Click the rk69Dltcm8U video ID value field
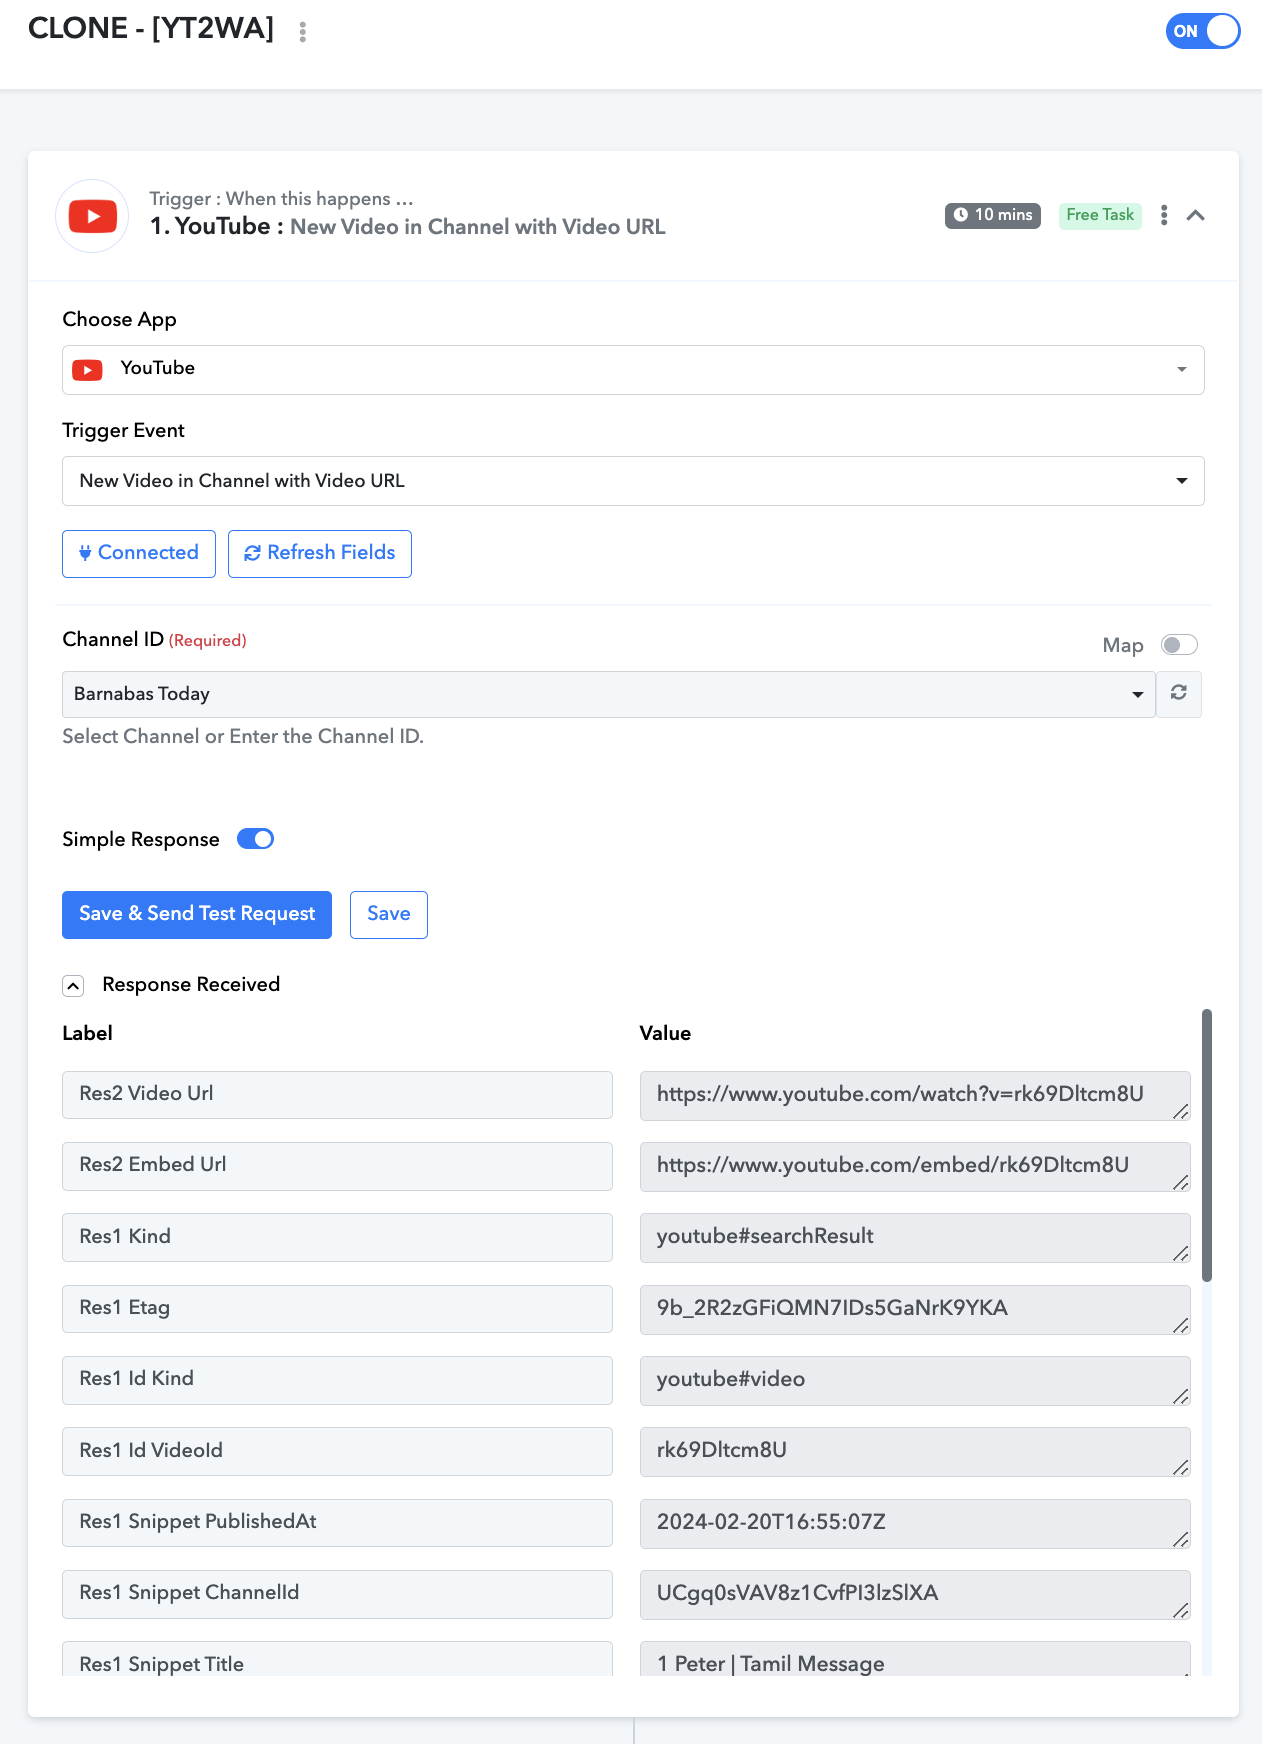Viewport: 1262px width, 1744px height. pos(915,1452)
